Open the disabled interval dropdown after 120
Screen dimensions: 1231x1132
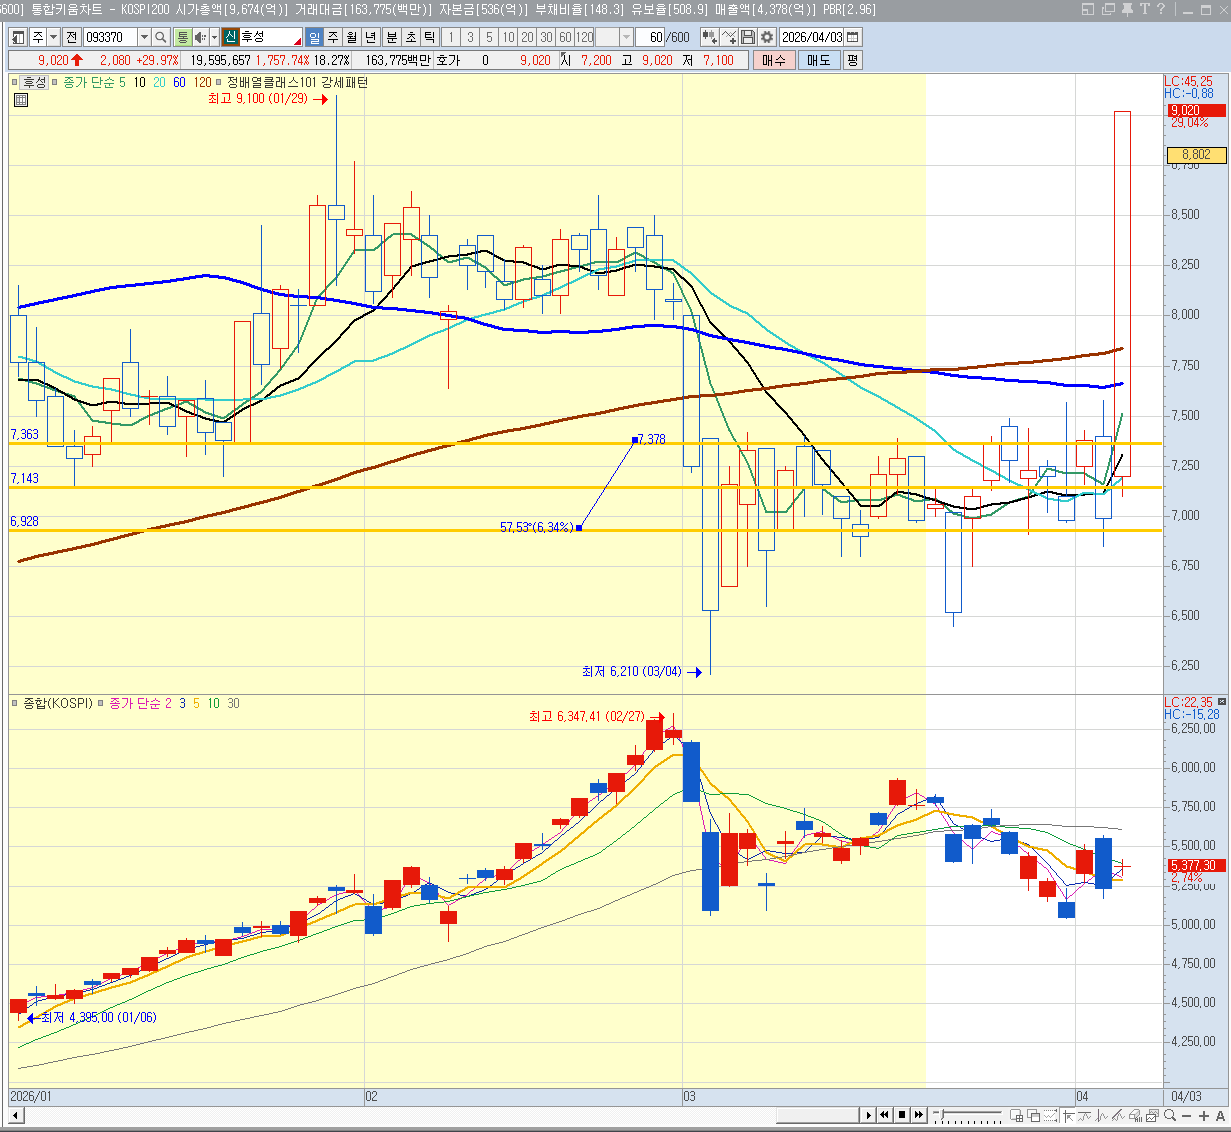click(626, 37)
